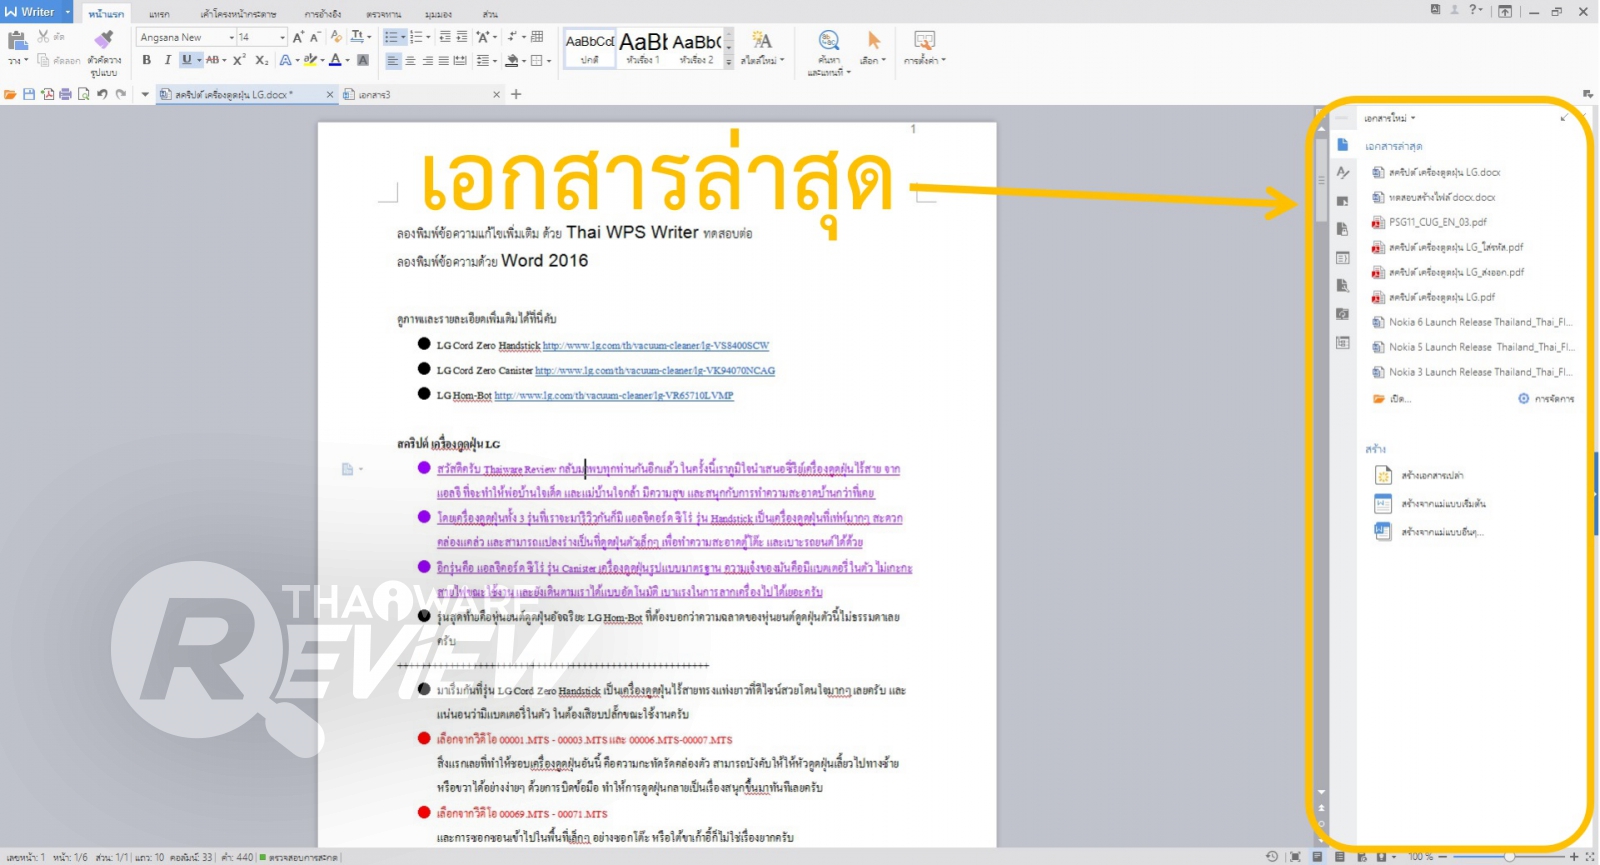This screenshot has width=1600, height=865.
Task: Click the font color A swatch
Action: [x=335, y=60]
